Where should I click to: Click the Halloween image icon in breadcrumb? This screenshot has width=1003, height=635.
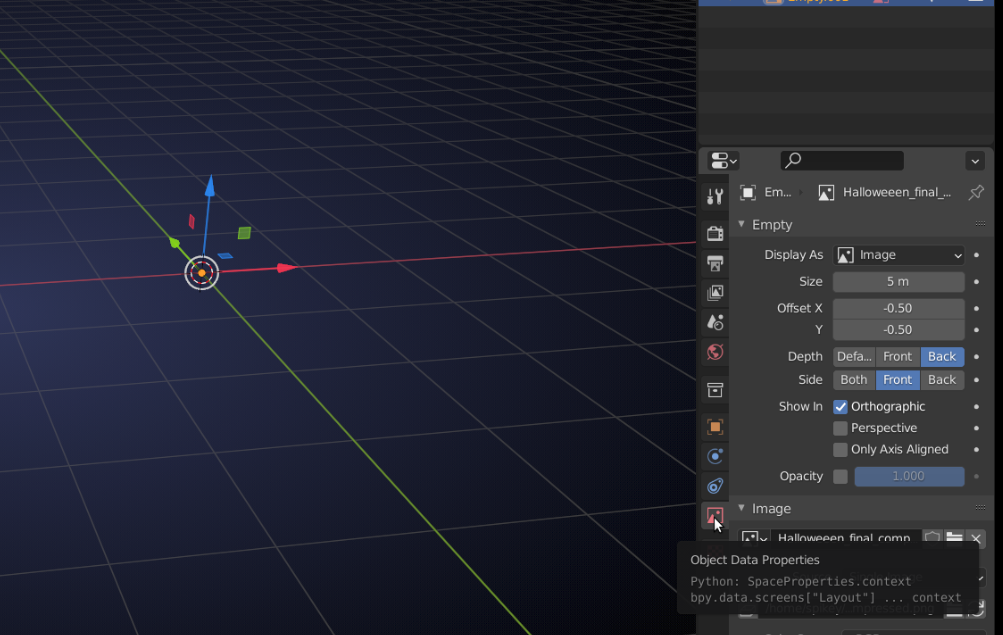[x=826, y=192]
